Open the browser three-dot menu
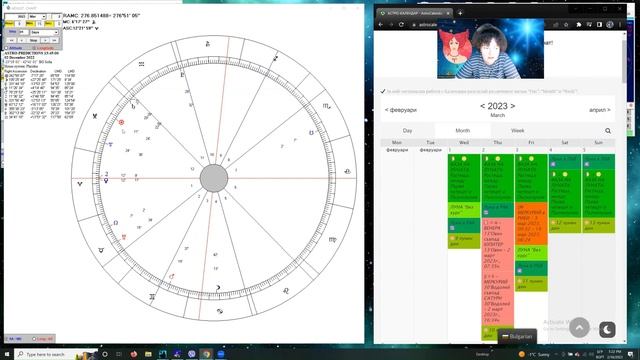The width and height of the screenshot is (640, 360). [x=620, y=24]
